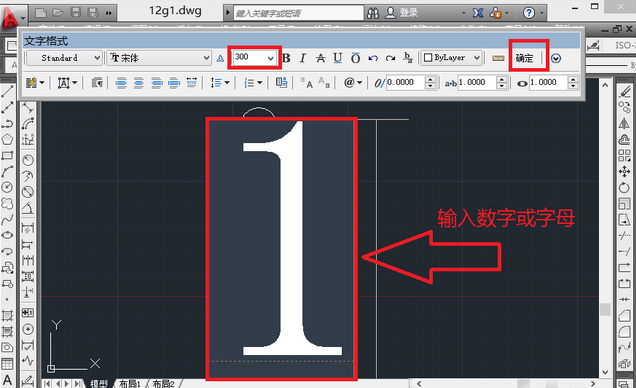Select the Rotate tool
Viewport: 636px width, 388px height.
point(625,187)
